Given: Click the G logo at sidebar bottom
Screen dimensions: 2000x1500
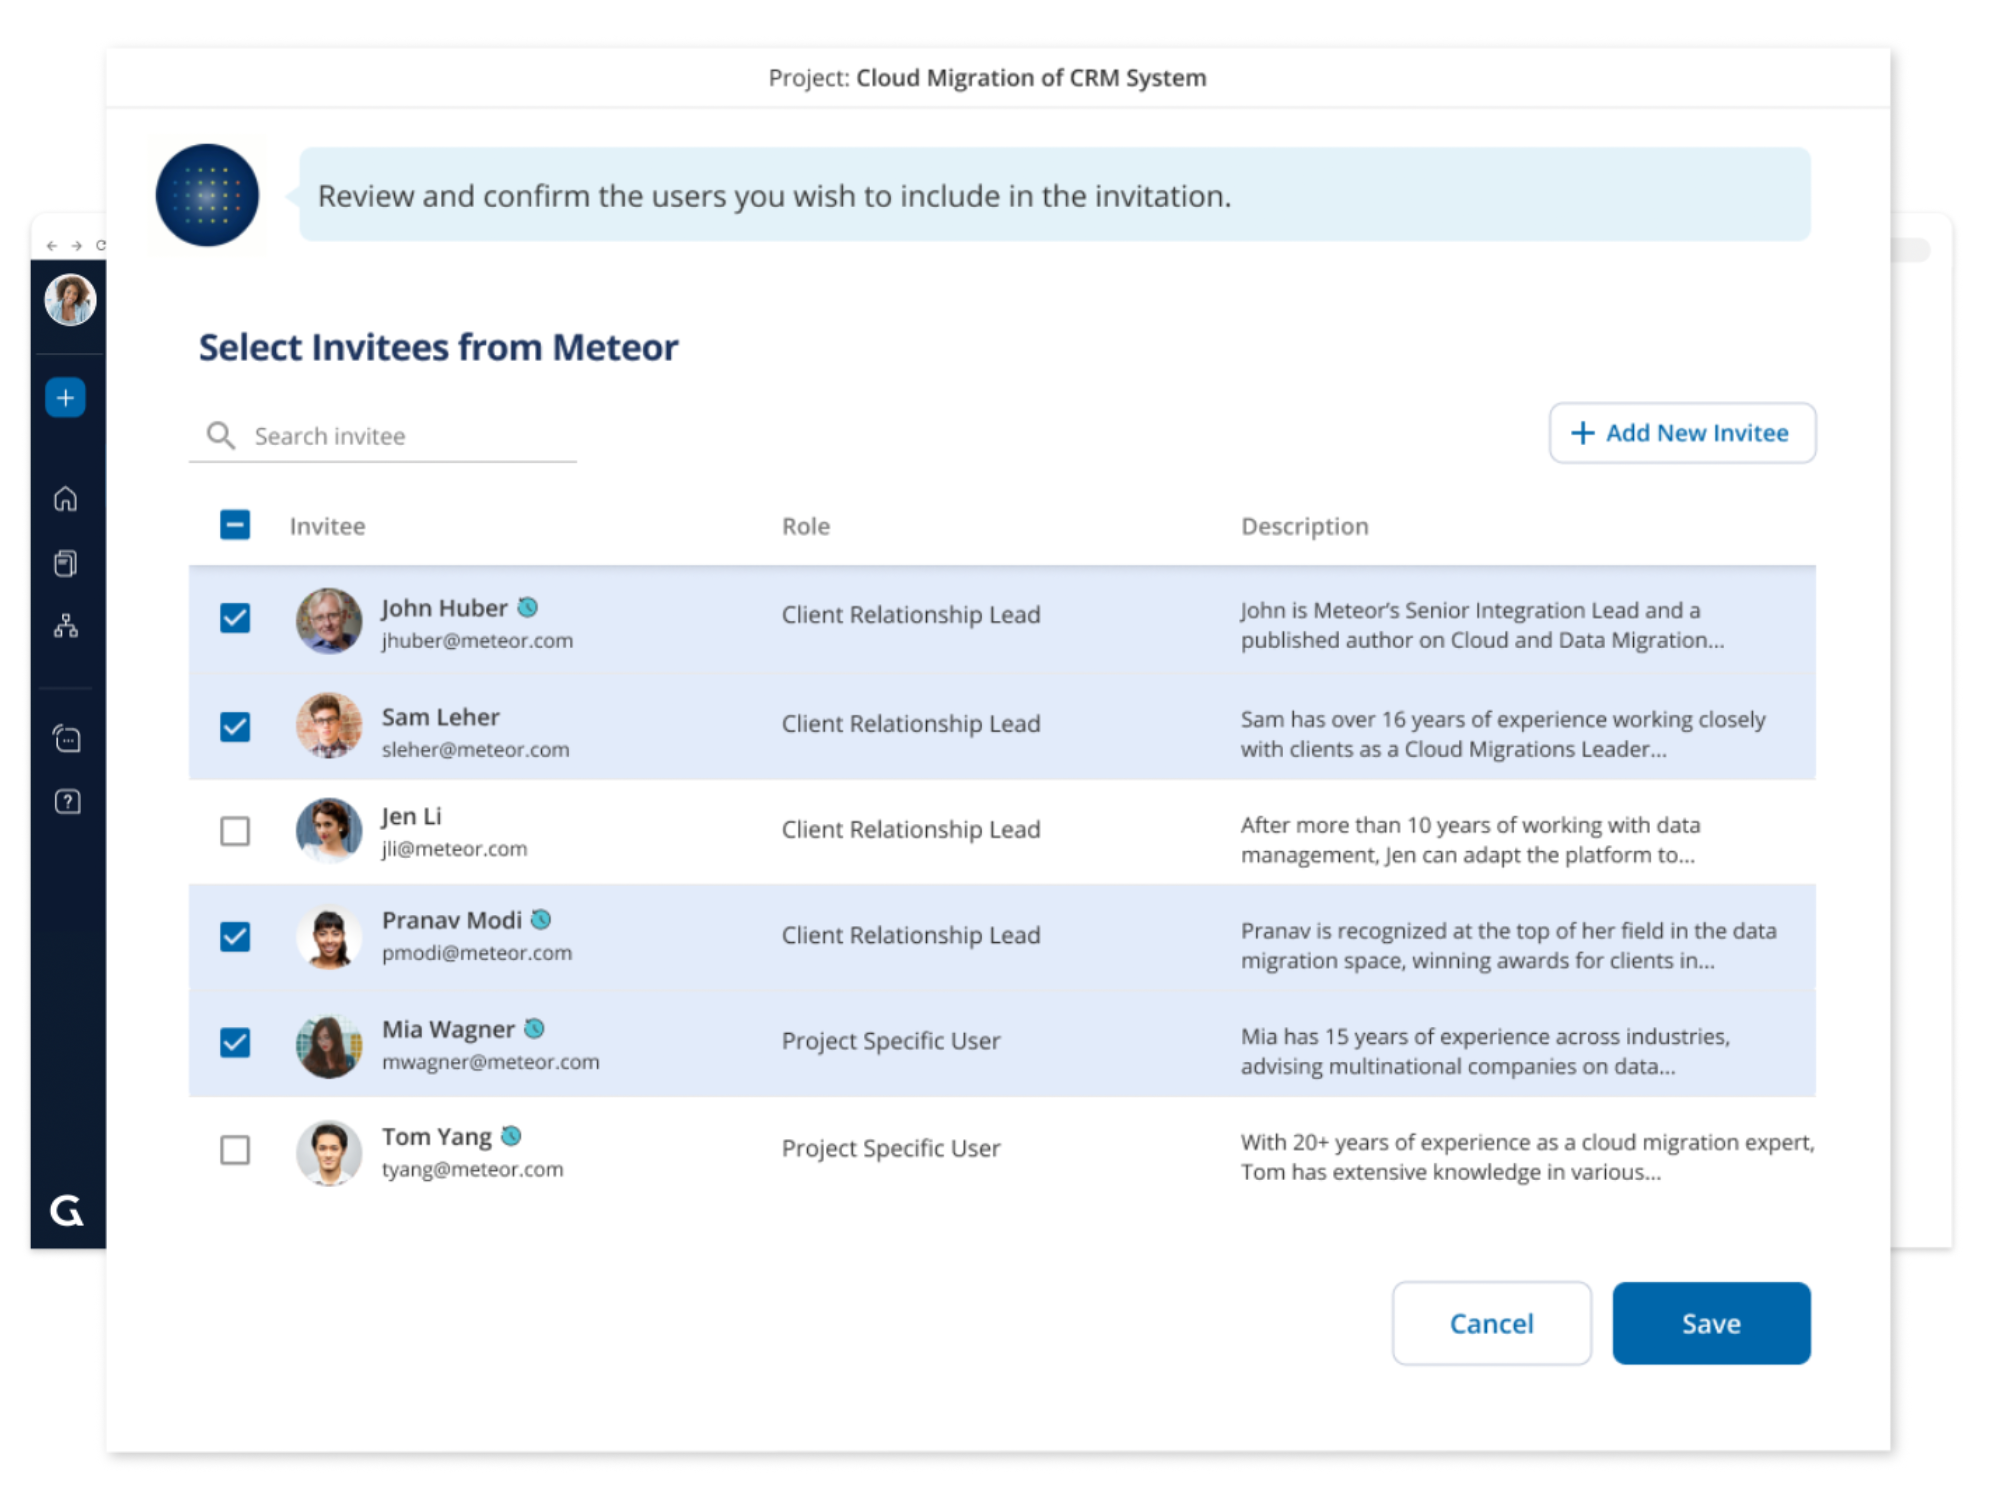Looking at the screenshot, I should (x=67, y=1211).
